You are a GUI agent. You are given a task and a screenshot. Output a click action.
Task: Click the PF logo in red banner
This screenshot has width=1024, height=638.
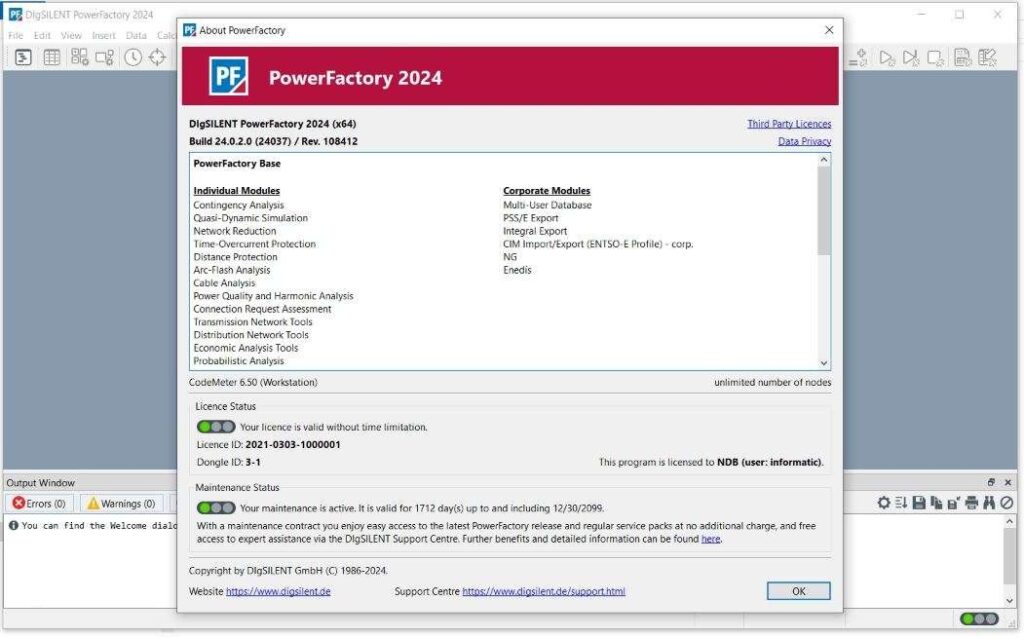tap(228, 76)
